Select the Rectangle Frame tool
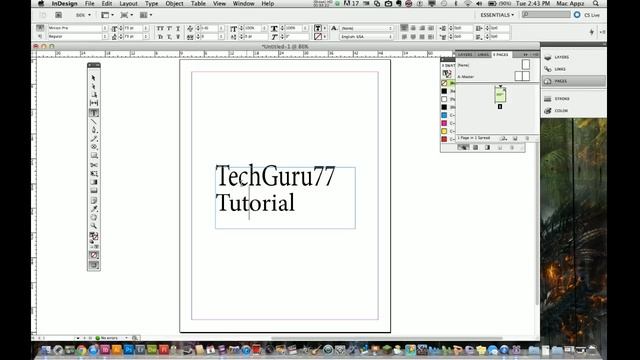Image resolution: width=640 pixels, height=360 pixels. (x=93, y=147)
